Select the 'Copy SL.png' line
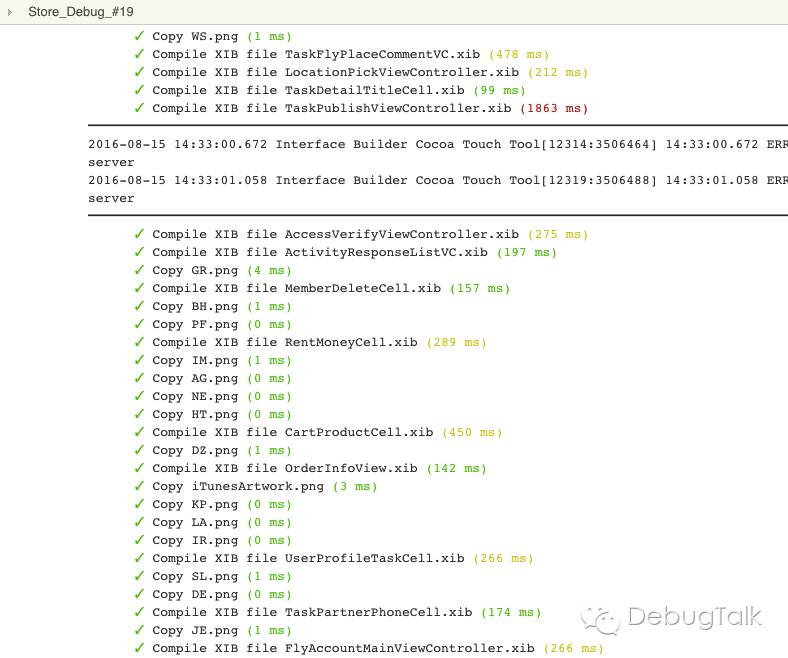Viewport: 788px width, 658px height. coord(213,577)
